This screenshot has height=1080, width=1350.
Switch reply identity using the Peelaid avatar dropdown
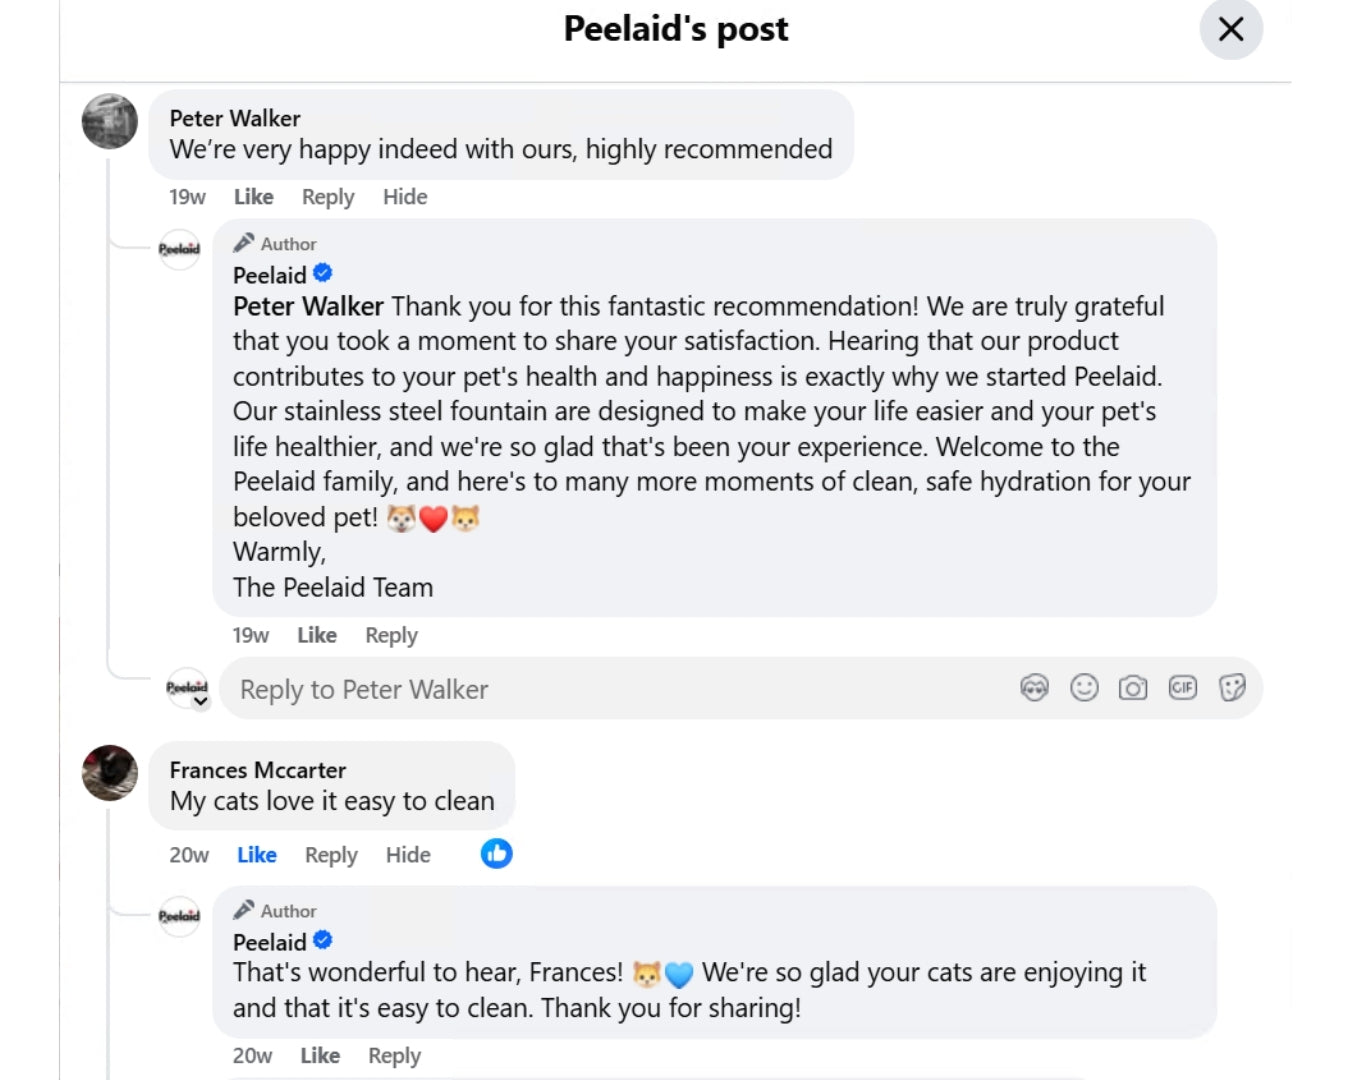[x=188, y=689]
